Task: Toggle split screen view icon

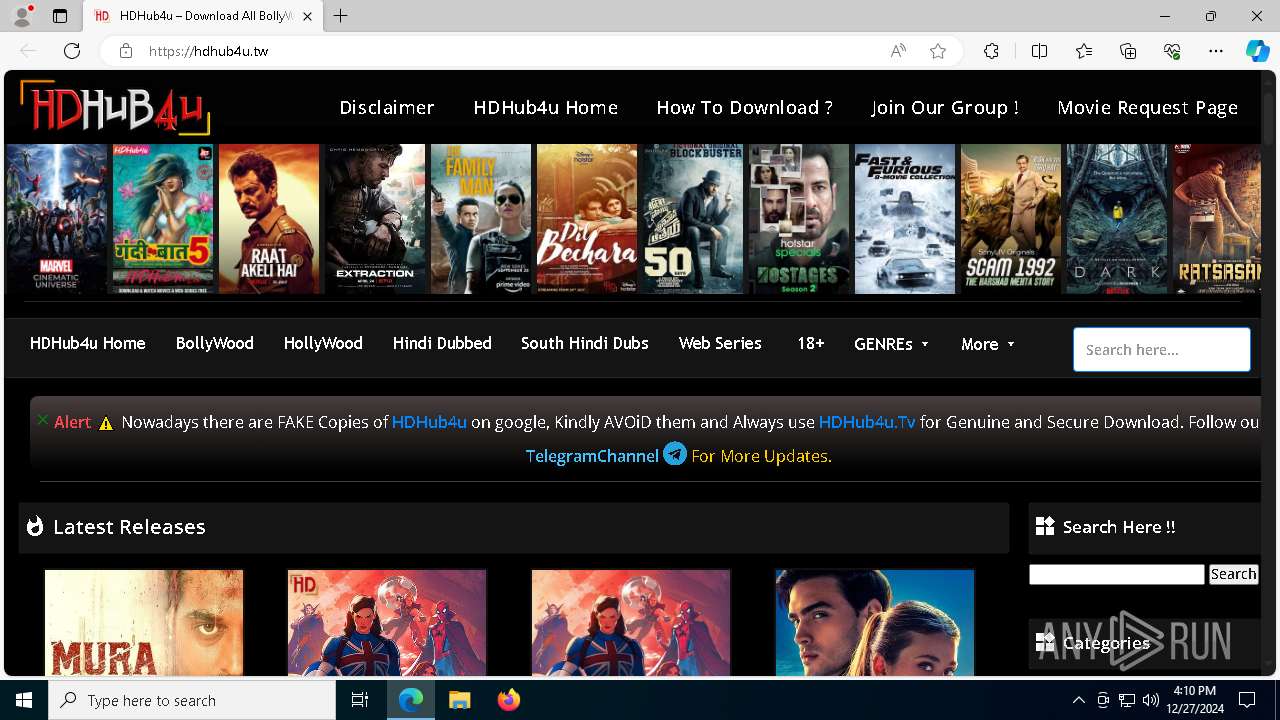Action: 1039,51
